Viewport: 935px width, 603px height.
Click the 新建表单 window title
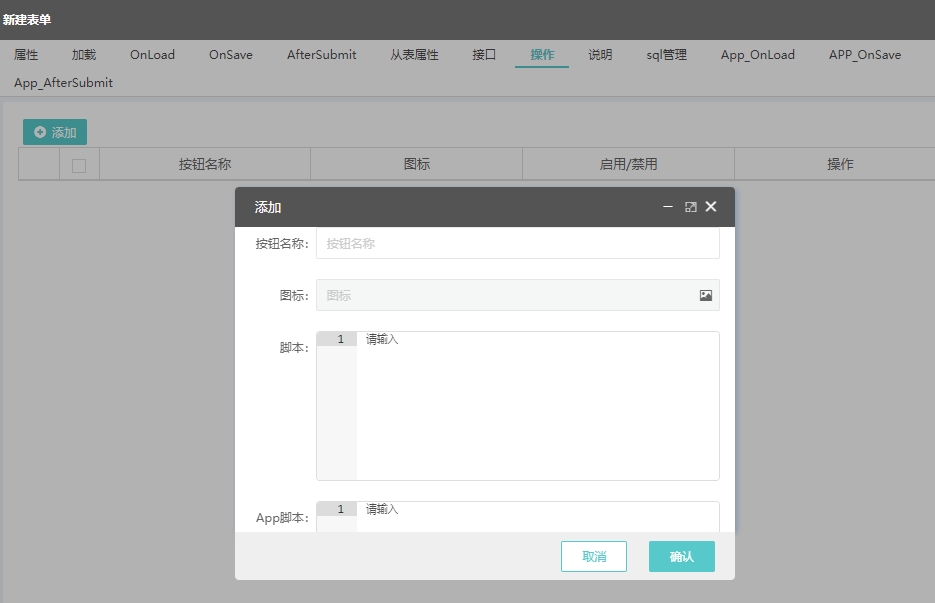coord(27,20)
